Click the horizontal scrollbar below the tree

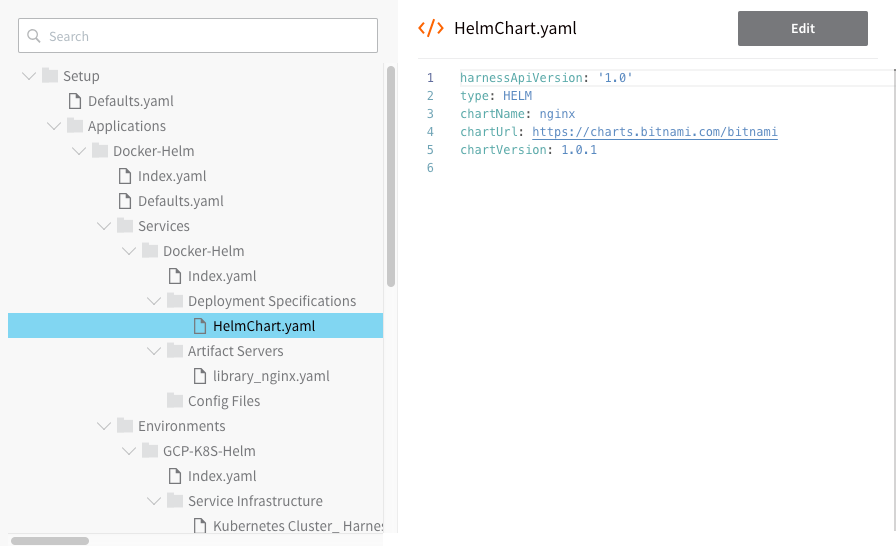50,541
